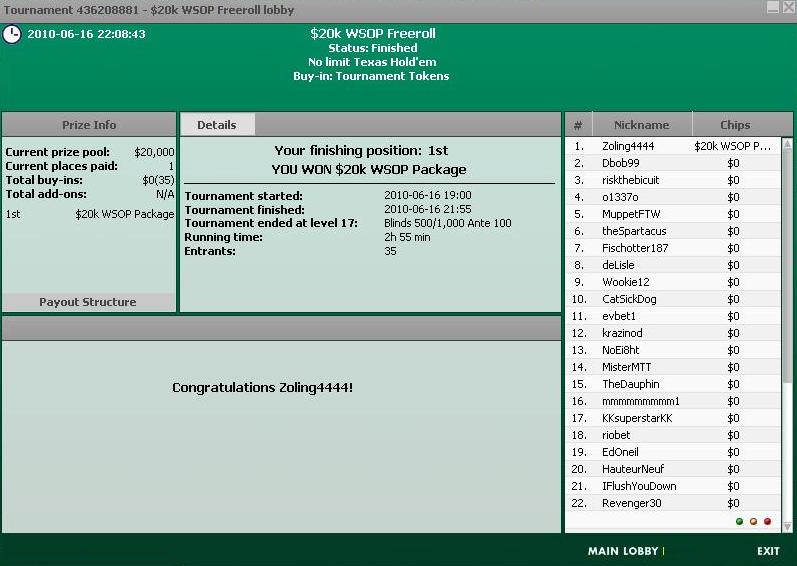Open the Payout Structure
797x566 pixels.
(88, 302)
